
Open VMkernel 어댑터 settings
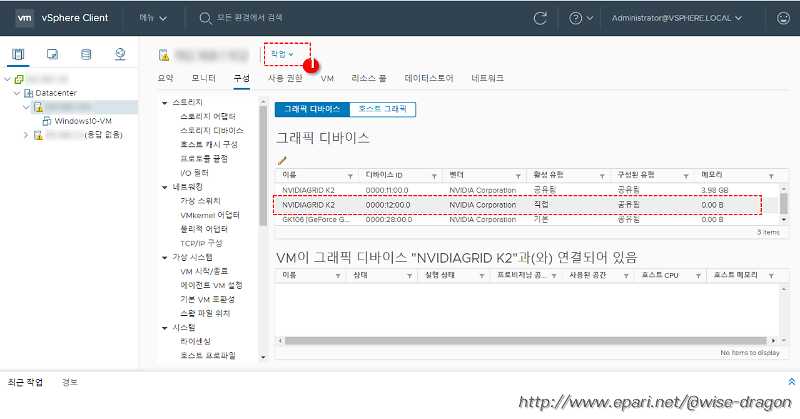210,215
